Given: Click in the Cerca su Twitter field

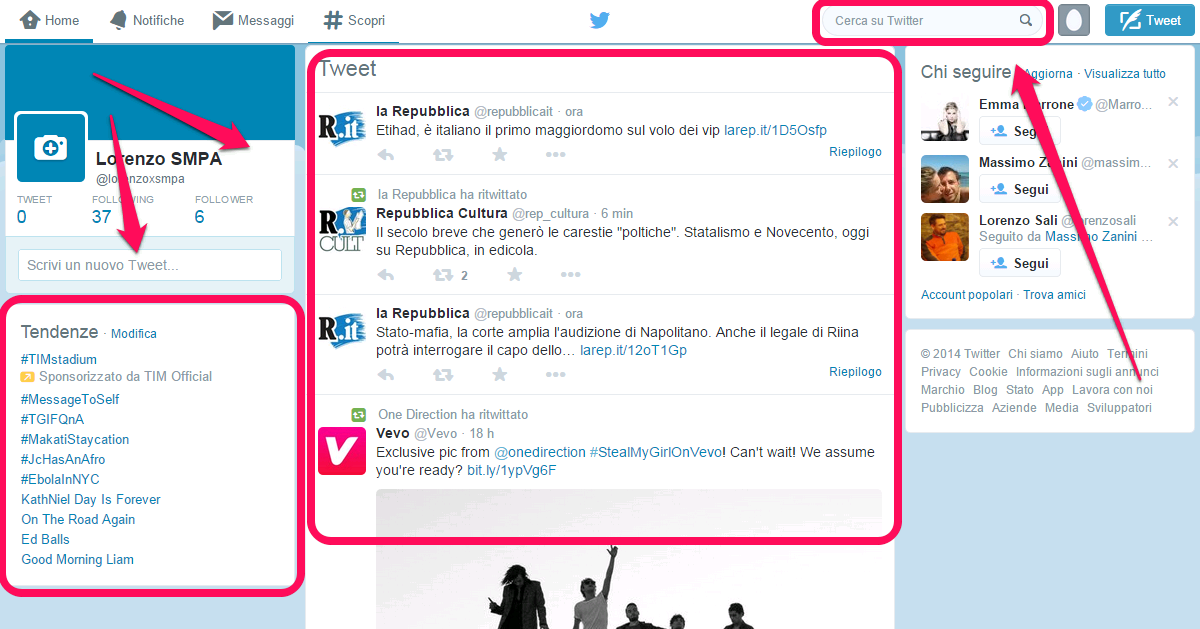Looking at the screenshot, I should pyautogui.click(x=920, y=20).
